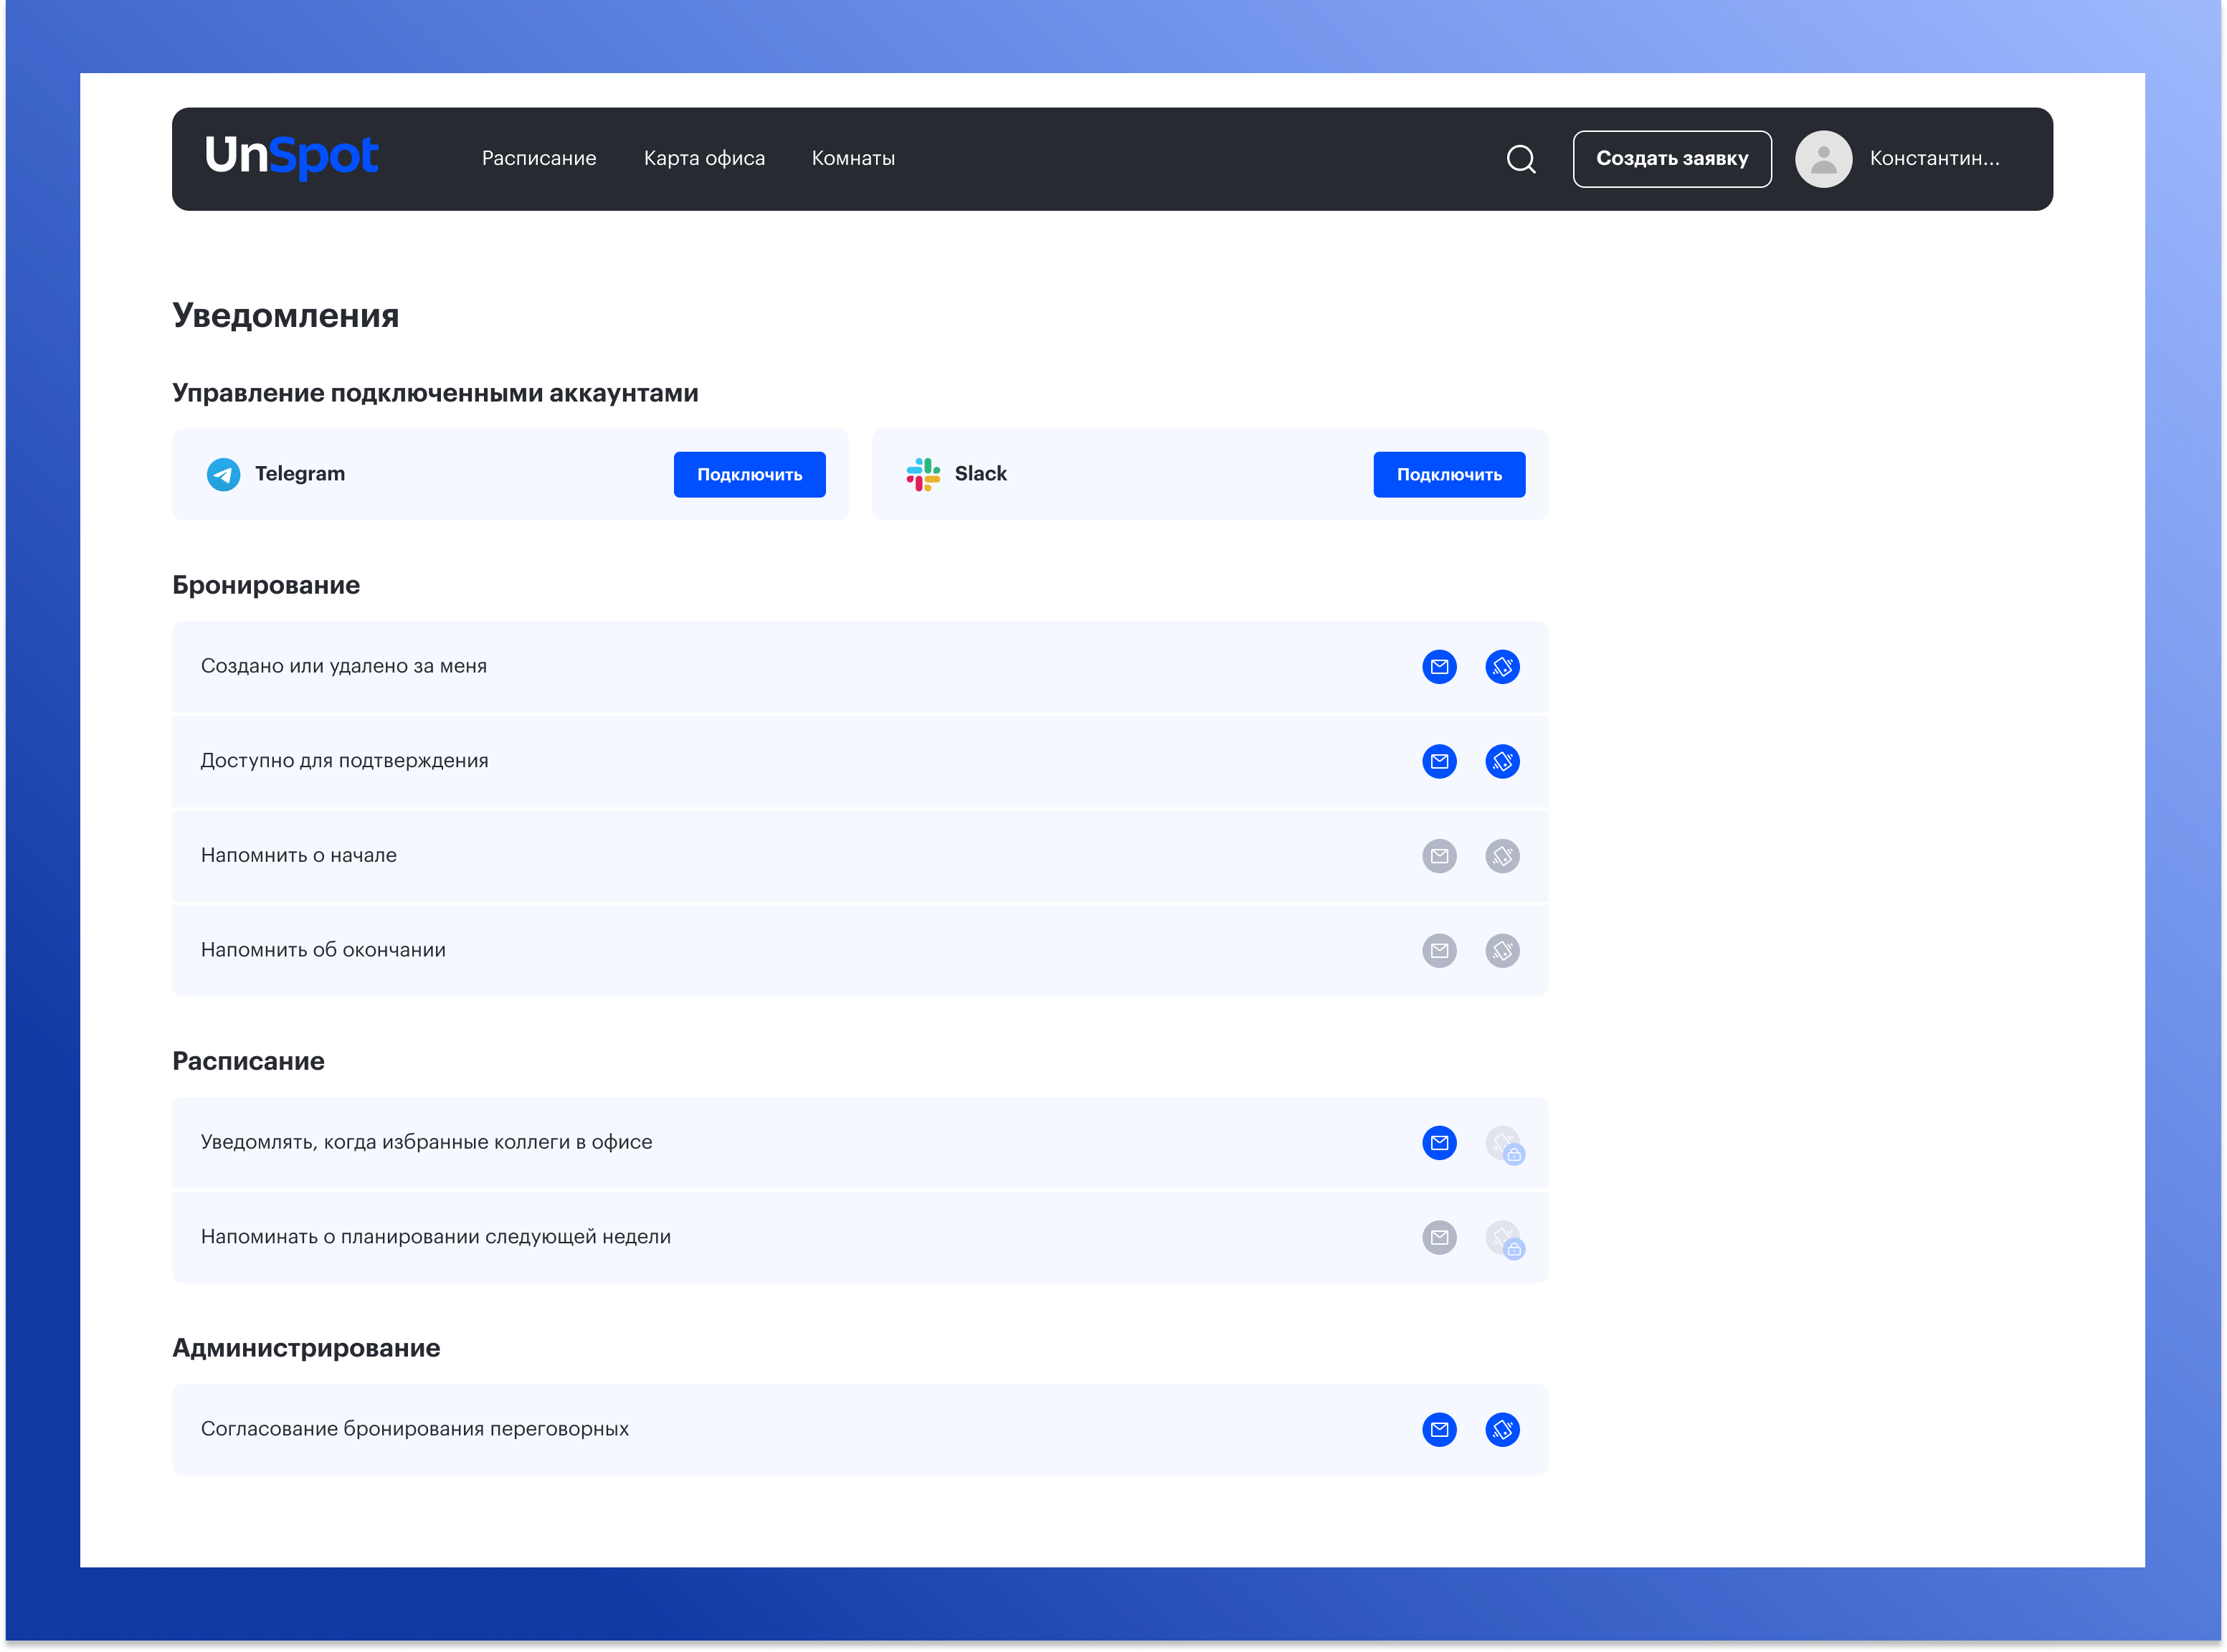
Task: Select "Уведомлять, когда избранные коллеги в офисе" text
Action: point(426,1143)
